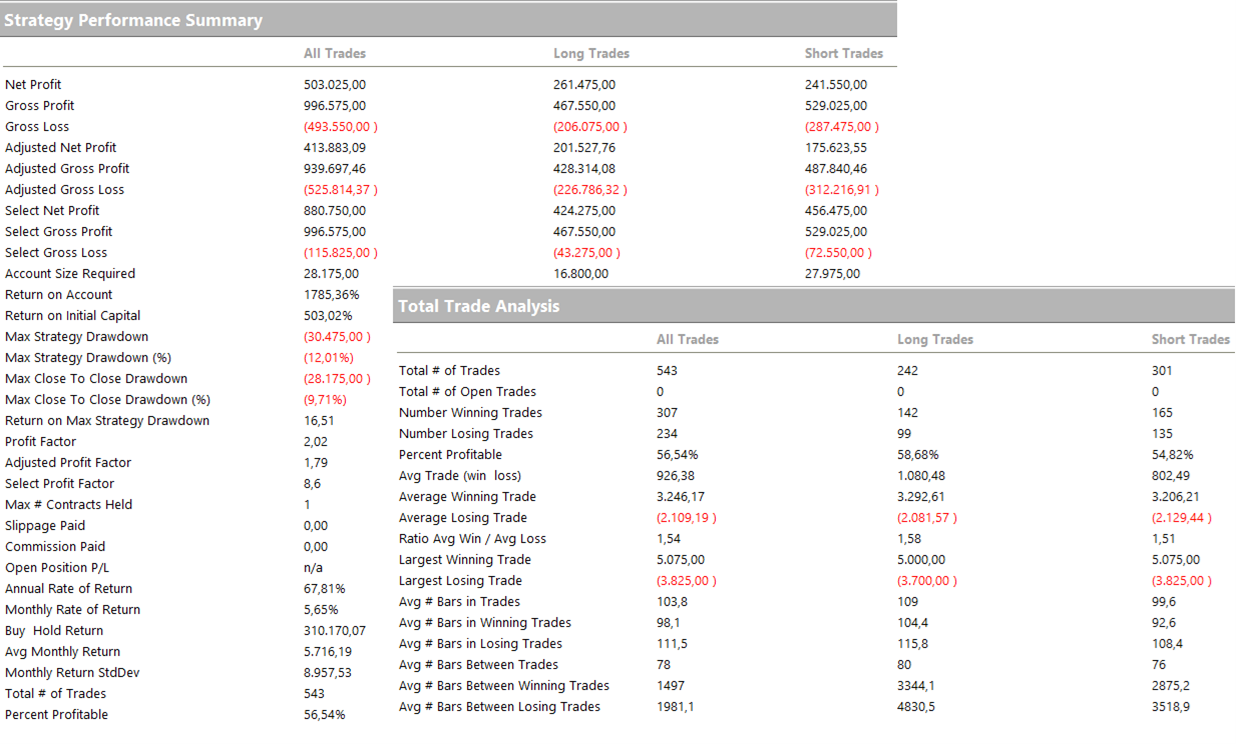Screen dimensions: 1236x744
Task: Click the Gross Loss row label
Action: coord(37,127)
